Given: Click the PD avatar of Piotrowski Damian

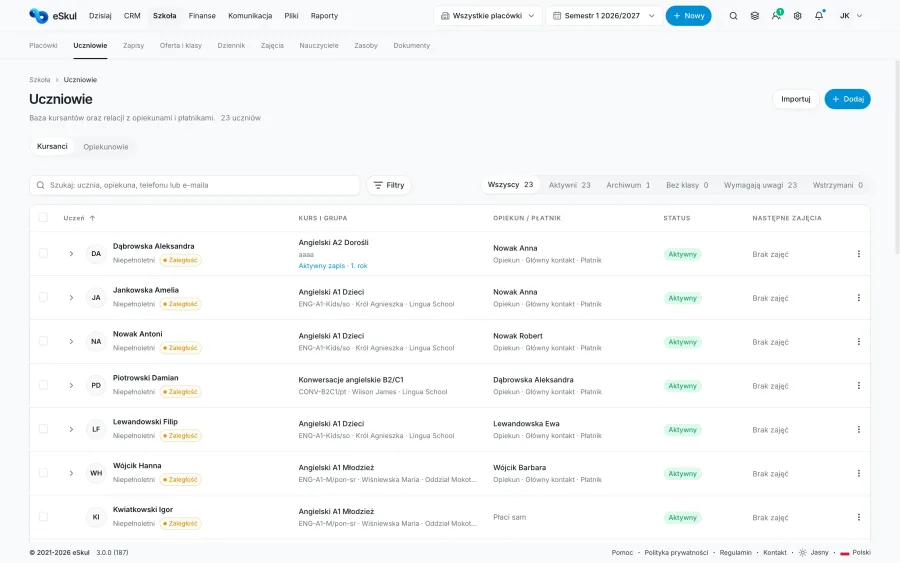Looking at the screenshot, I should point(96,385).
